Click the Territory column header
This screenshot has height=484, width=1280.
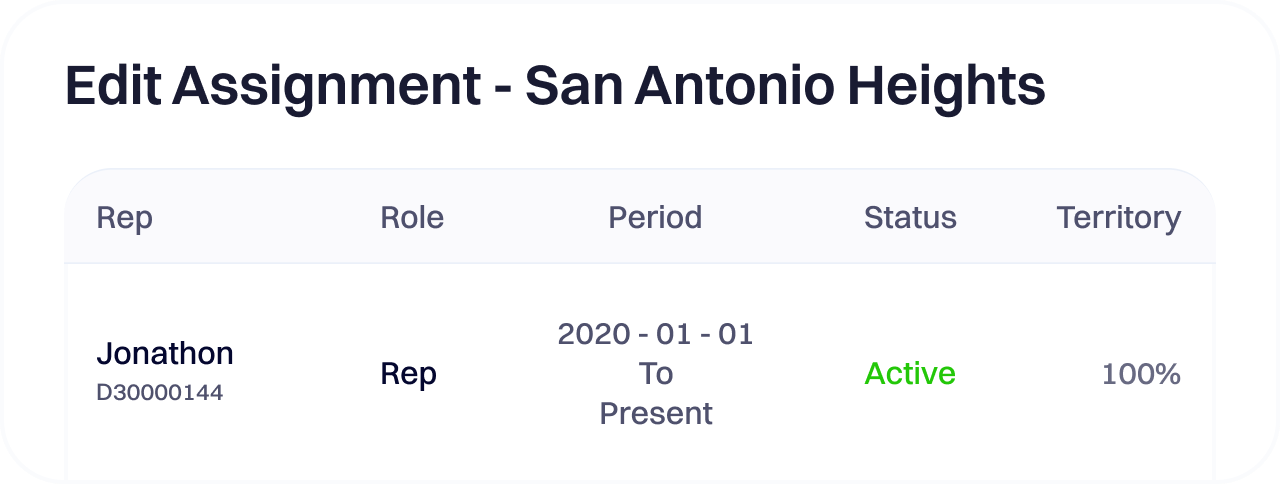click(x=1118, y=218)
